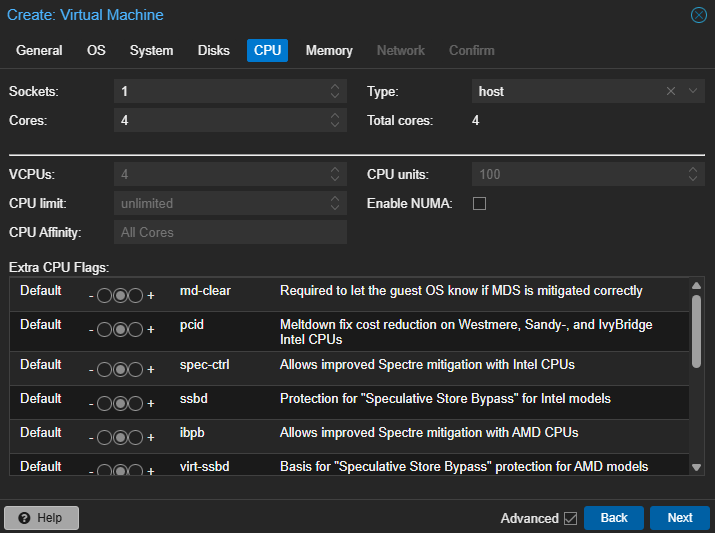Turn on the spec-ctrl flag
Image resolution: width=715 pixels, height=533 pixels.
135,370
